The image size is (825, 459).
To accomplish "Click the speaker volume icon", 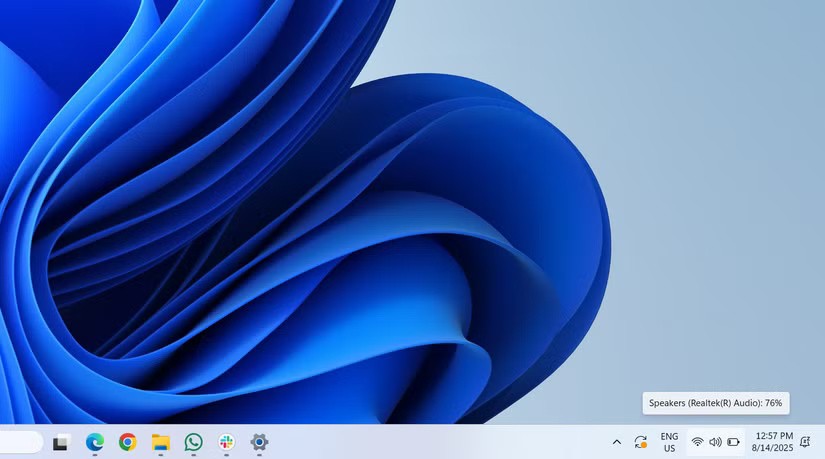I will coord(715,442).
